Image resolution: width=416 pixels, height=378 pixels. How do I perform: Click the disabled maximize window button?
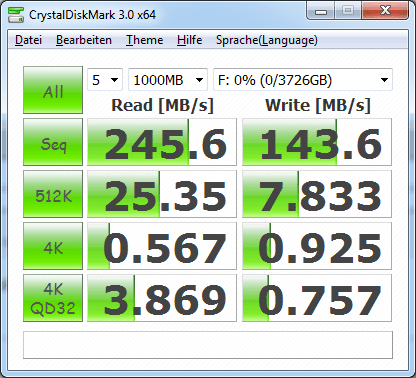tap(348, 11)
